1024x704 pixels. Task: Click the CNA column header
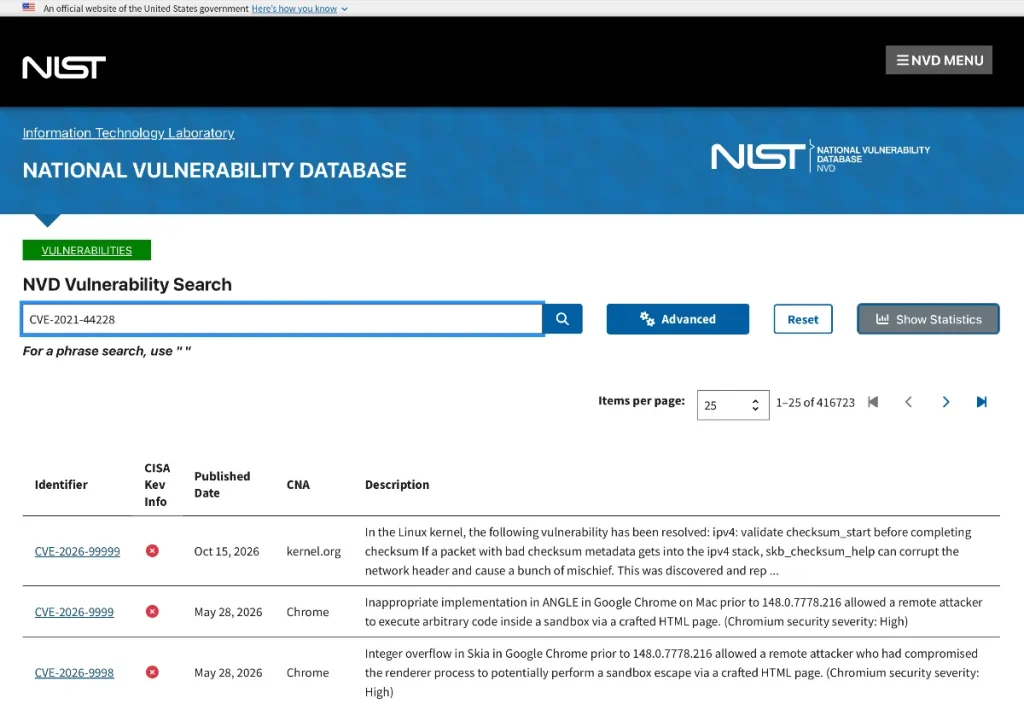pos(298,485)
